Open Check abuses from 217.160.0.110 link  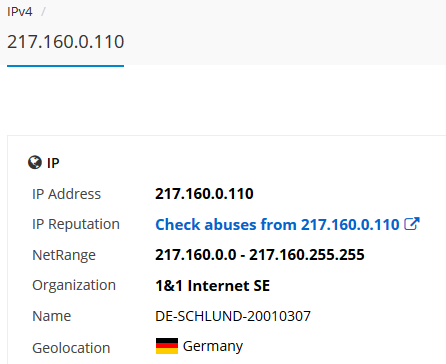pyautogui.click(x=277, y=224)
